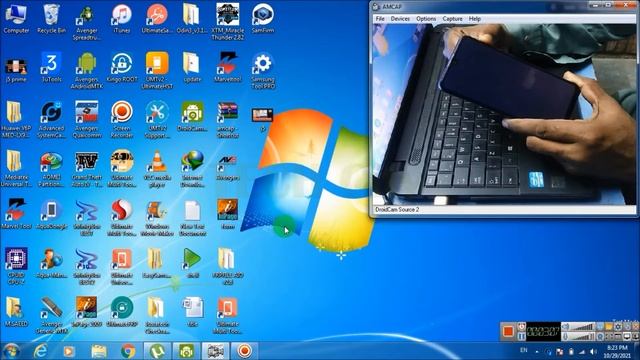Screen dimensions: 640x360
Task: Select the iTunes desktop shortcut
Action: tap(122, 18)
